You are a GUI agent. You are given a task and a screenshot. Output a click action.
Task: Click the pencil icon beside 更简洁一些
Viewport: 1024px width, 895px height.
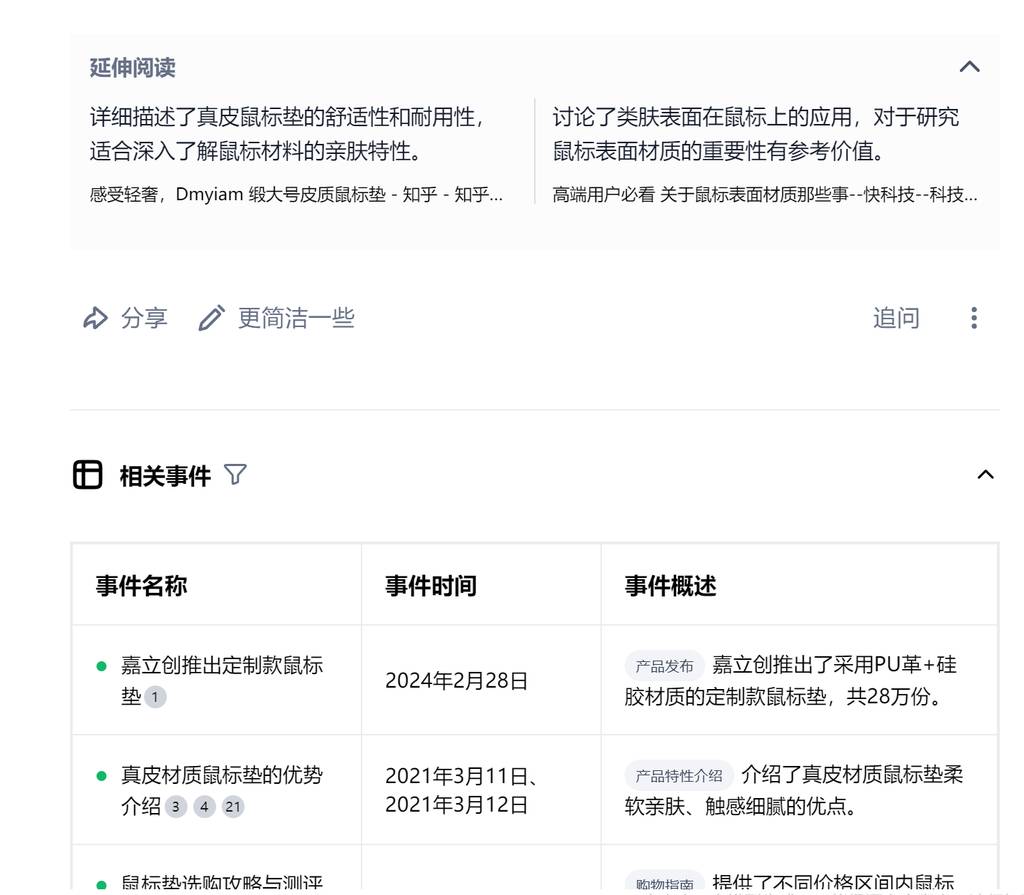pyautogui.click(x=211, y=318)
